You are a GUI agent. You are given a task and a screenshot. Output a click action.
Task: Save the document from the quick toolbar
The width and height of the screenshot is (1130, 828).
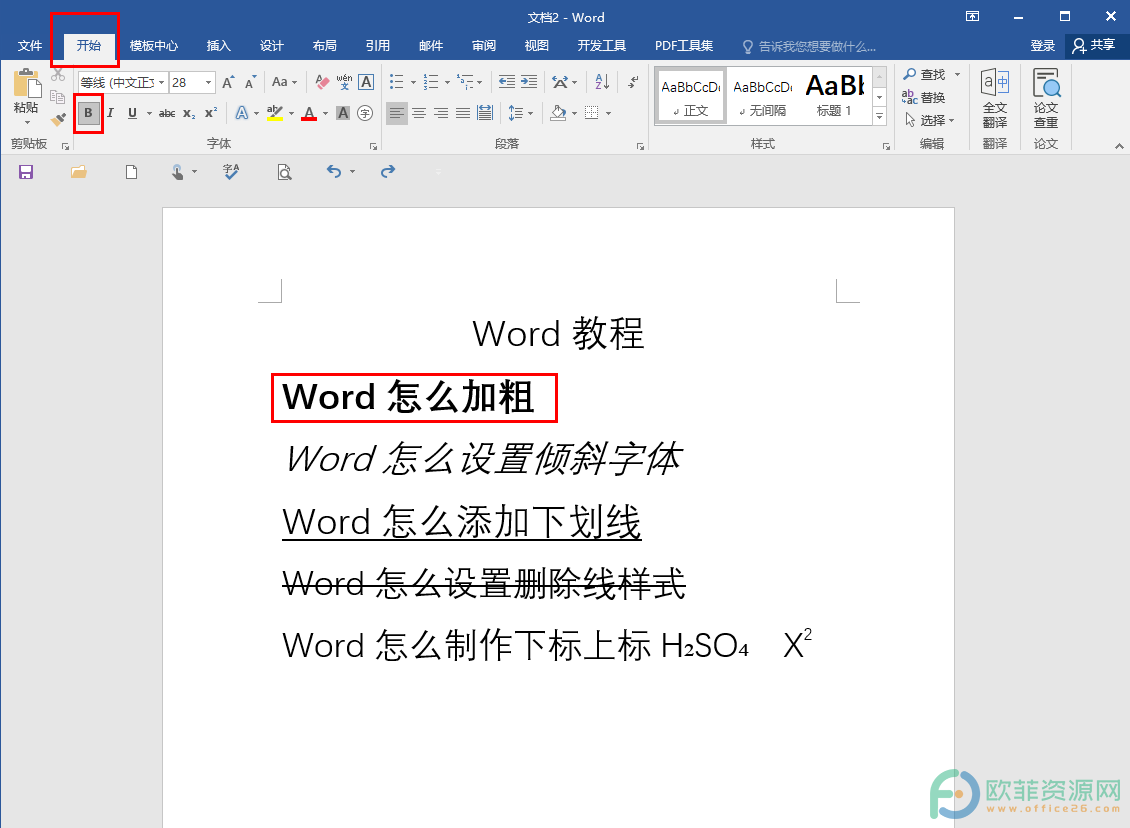[26, 172]
